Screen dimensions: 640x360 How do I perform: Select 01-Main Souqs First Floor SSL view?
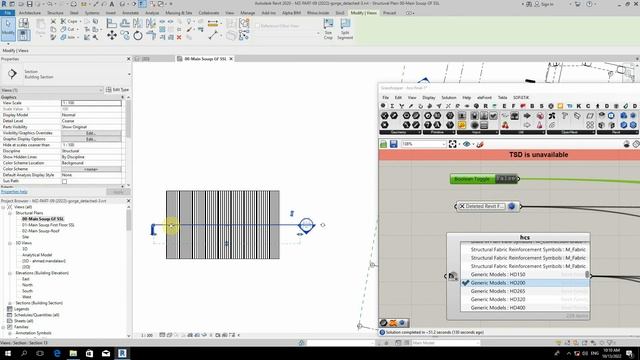point(48,225)
